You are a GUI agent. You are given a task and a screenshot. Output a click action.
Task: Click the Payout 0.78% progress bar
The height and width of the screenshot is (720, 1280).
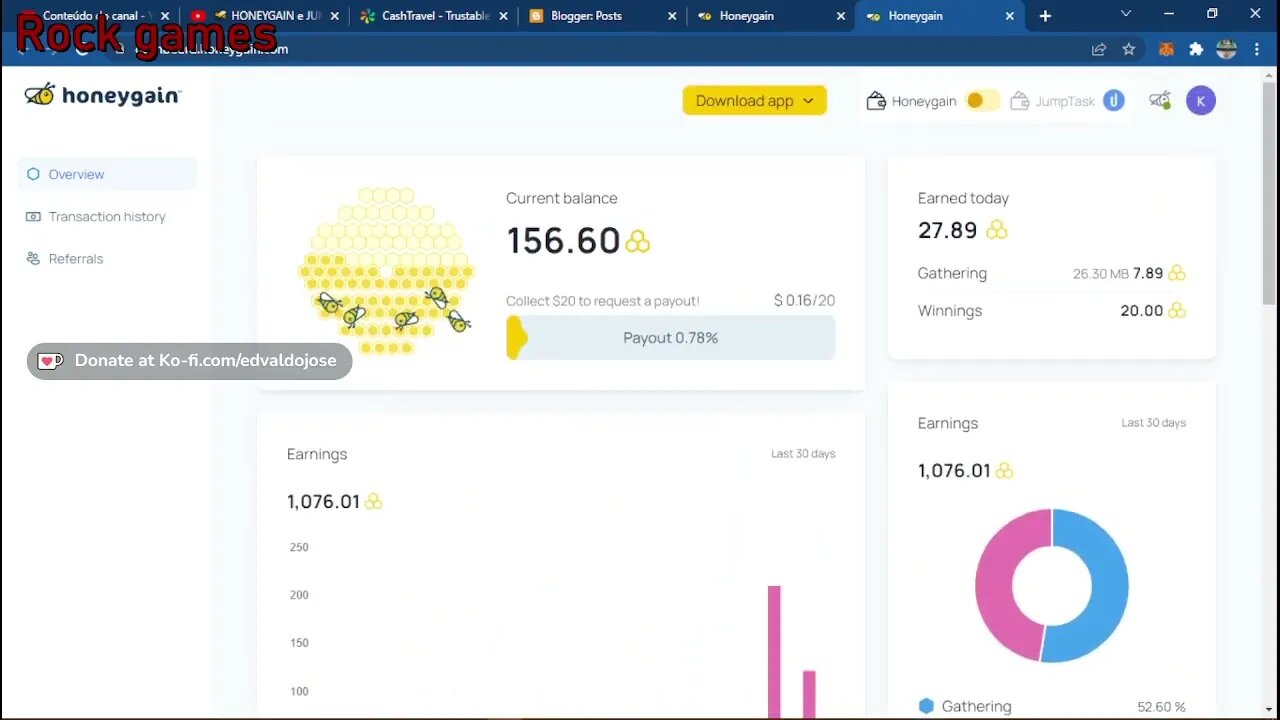(x=670, y=338)
